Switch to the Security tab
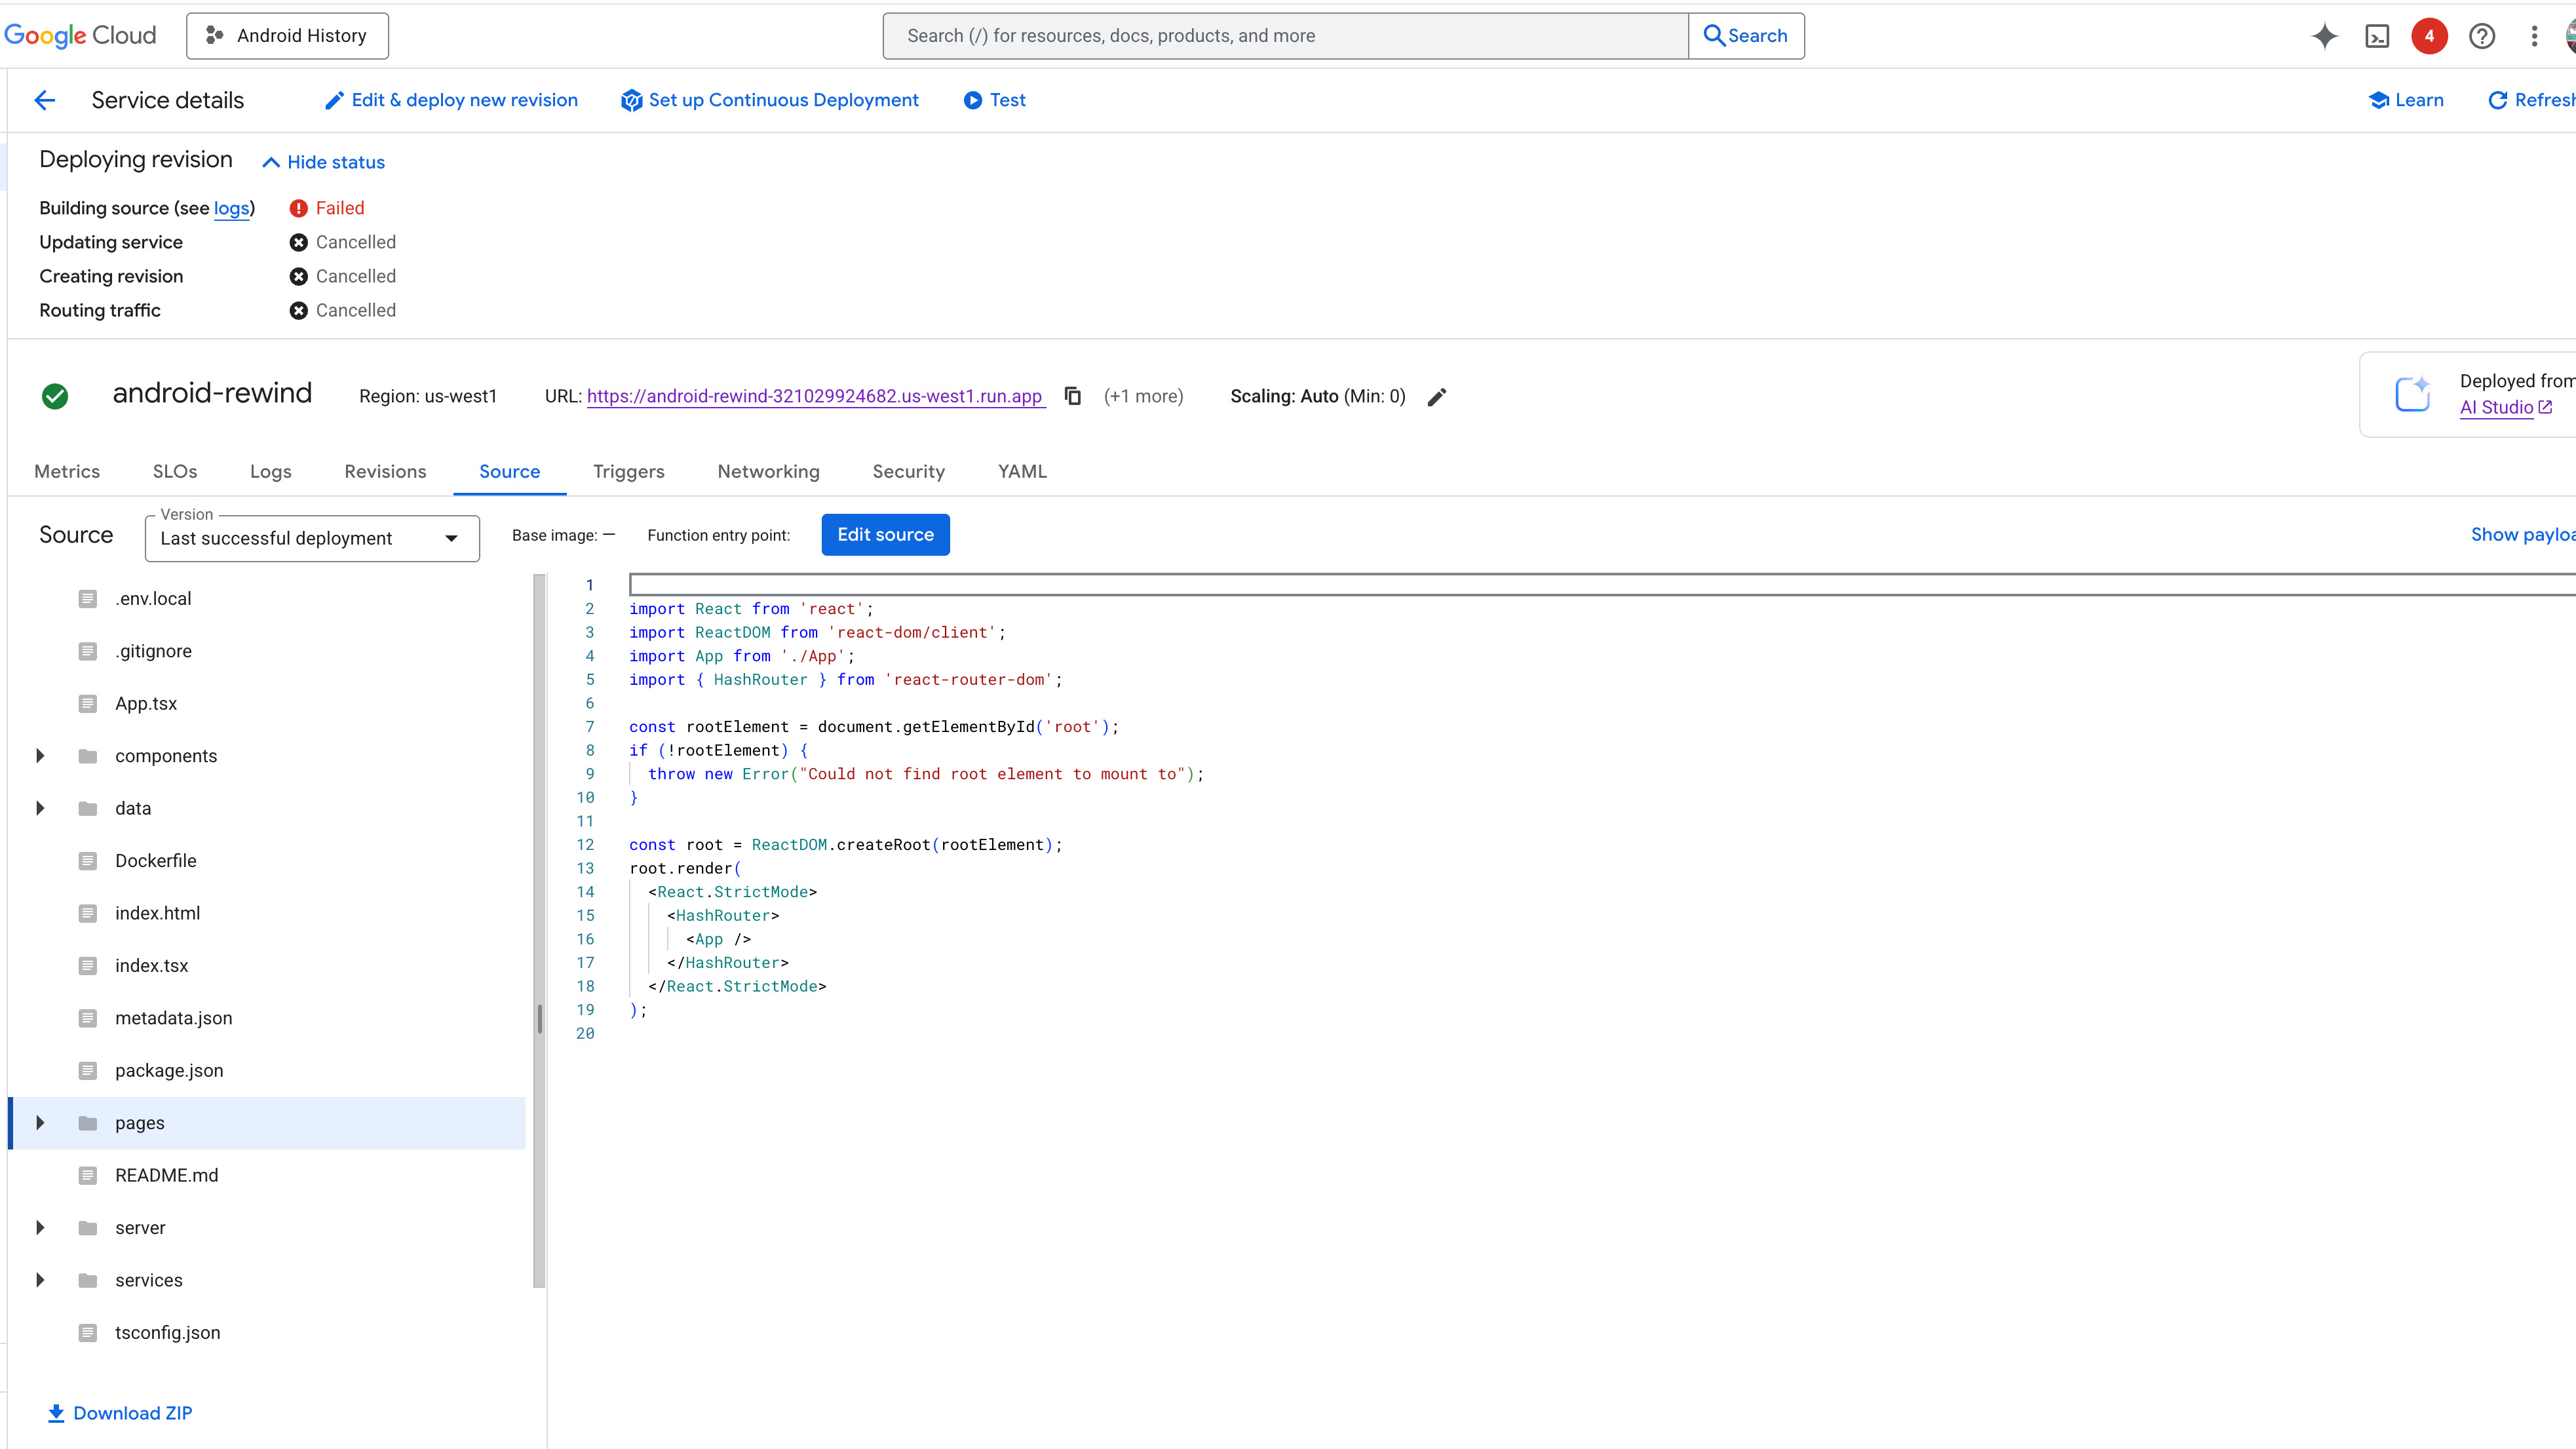Image resolution: width=2576 pixels, height=1449 pixels. [908, 471]
